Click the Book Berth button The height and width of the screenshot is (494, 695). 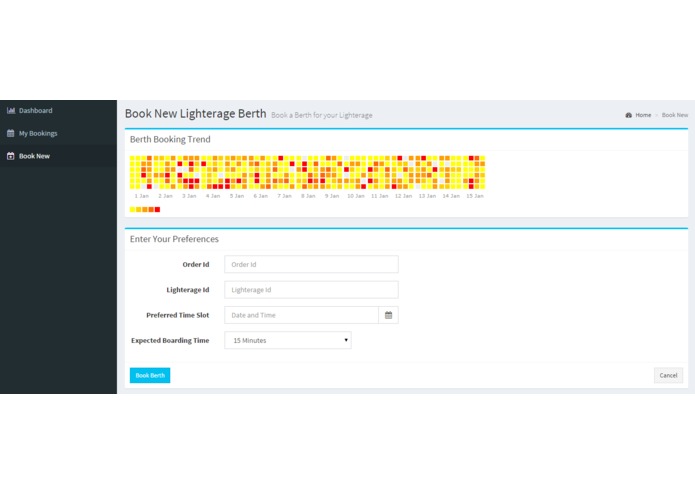[150, 375]
